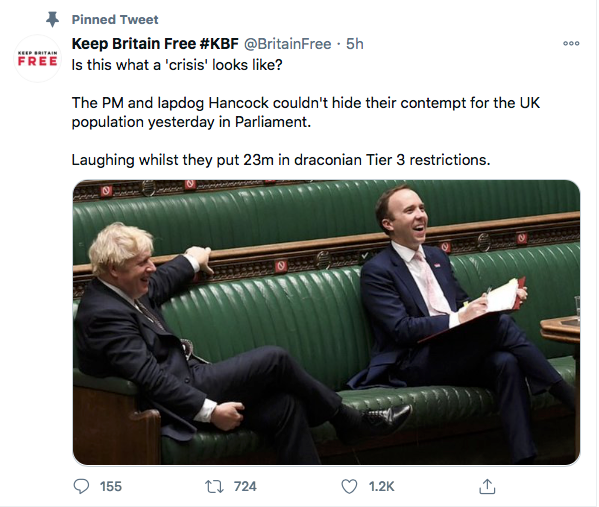Click the 5h timestamp of the tweet
This screenshot has height=507, width=599.
click(355, 44)
